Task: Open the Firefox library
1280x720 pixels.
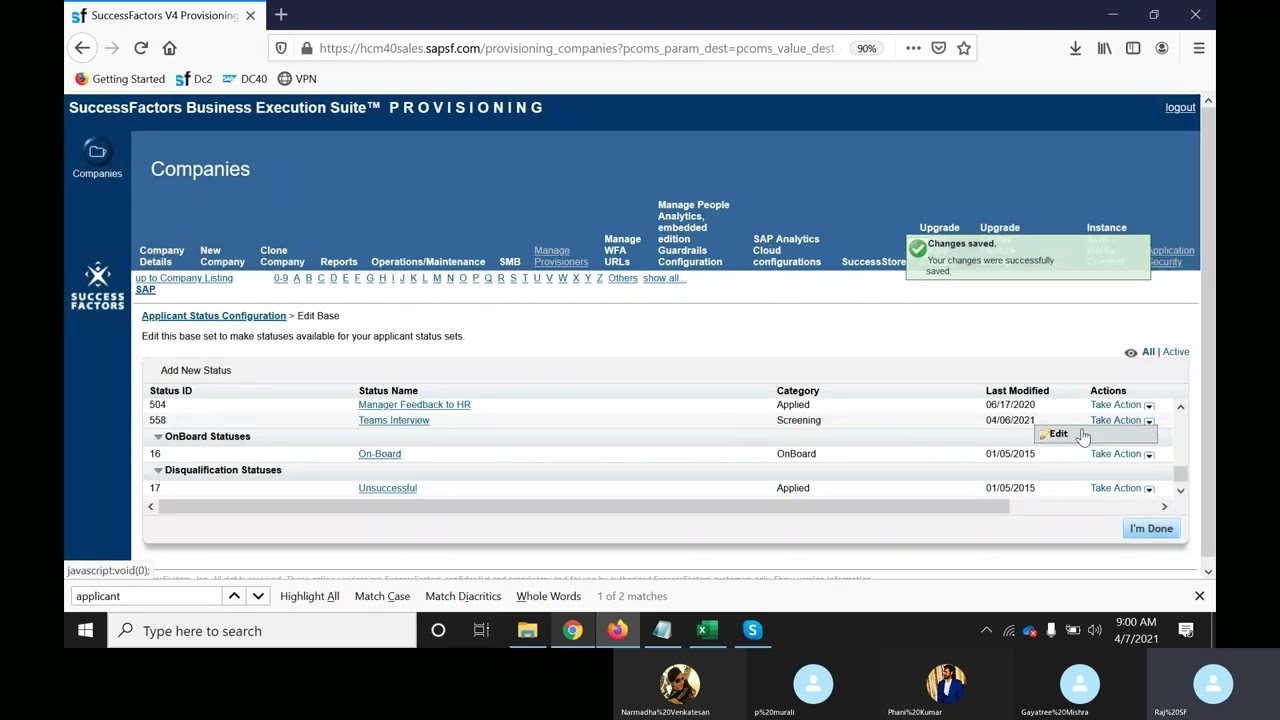Action: pos(1104,48)
